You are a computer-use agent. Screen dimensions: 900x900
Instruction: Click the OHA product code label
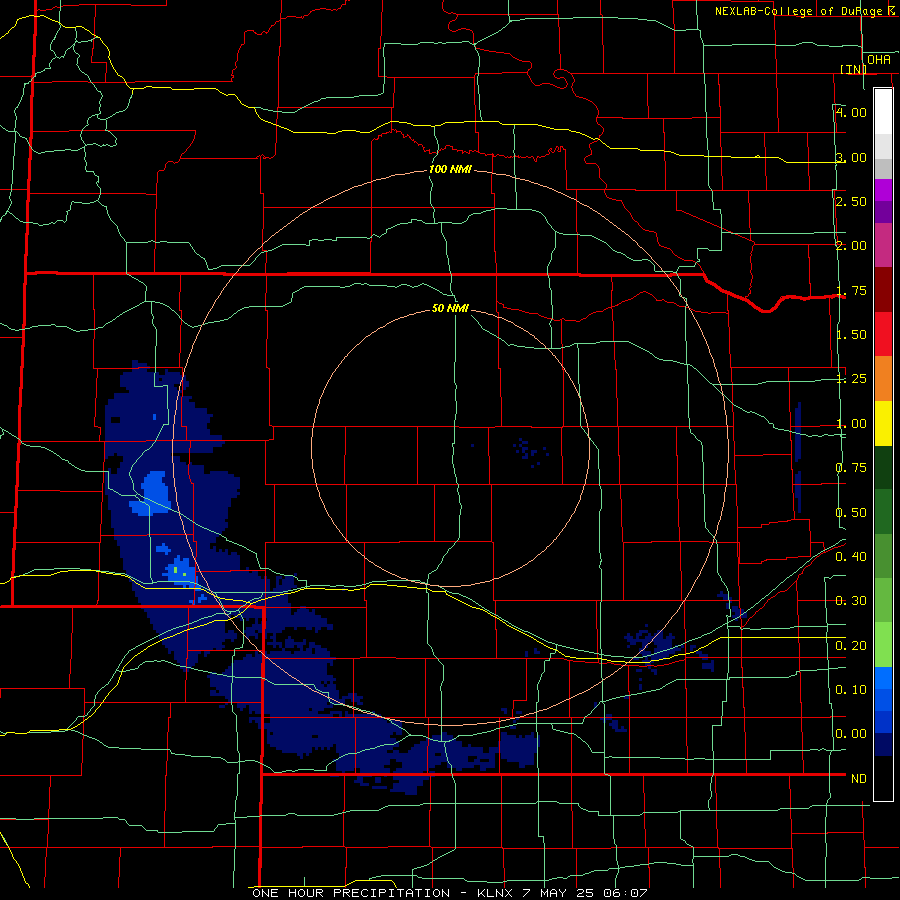coord(879,60)
